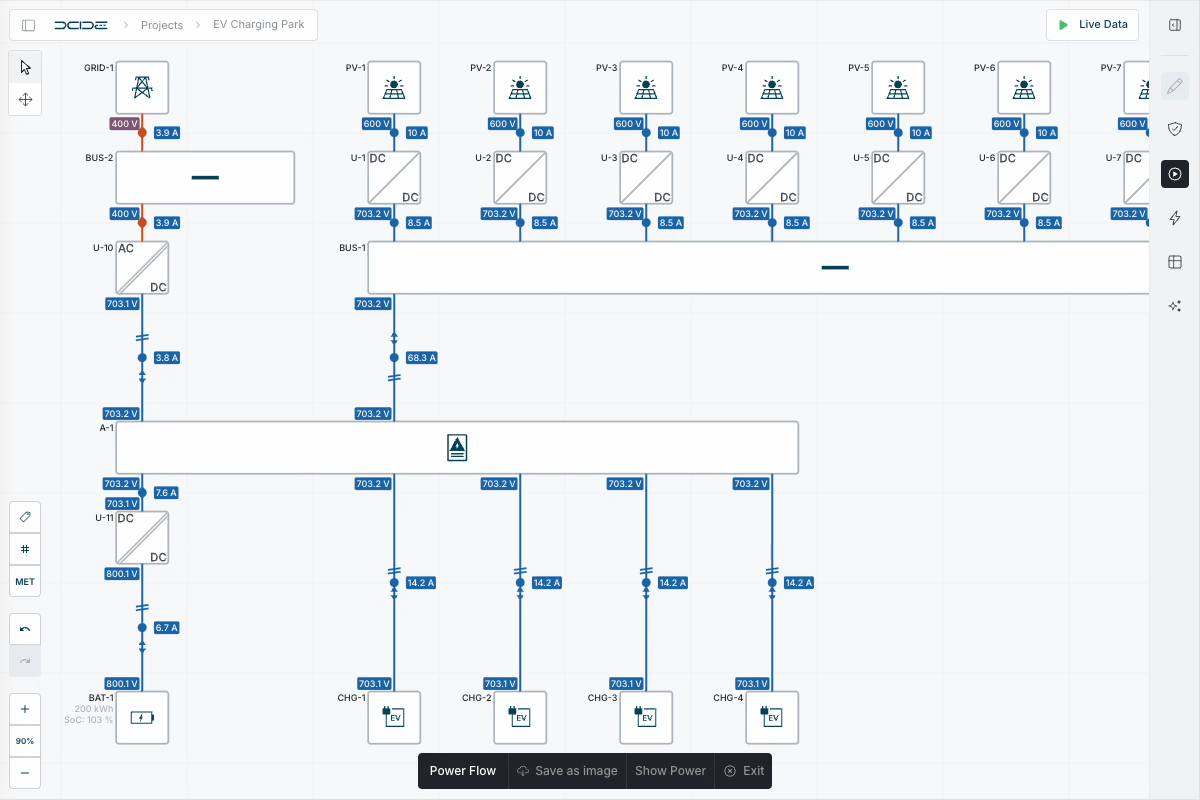Click the shield validation icon in sidebar

[1175, 129]
